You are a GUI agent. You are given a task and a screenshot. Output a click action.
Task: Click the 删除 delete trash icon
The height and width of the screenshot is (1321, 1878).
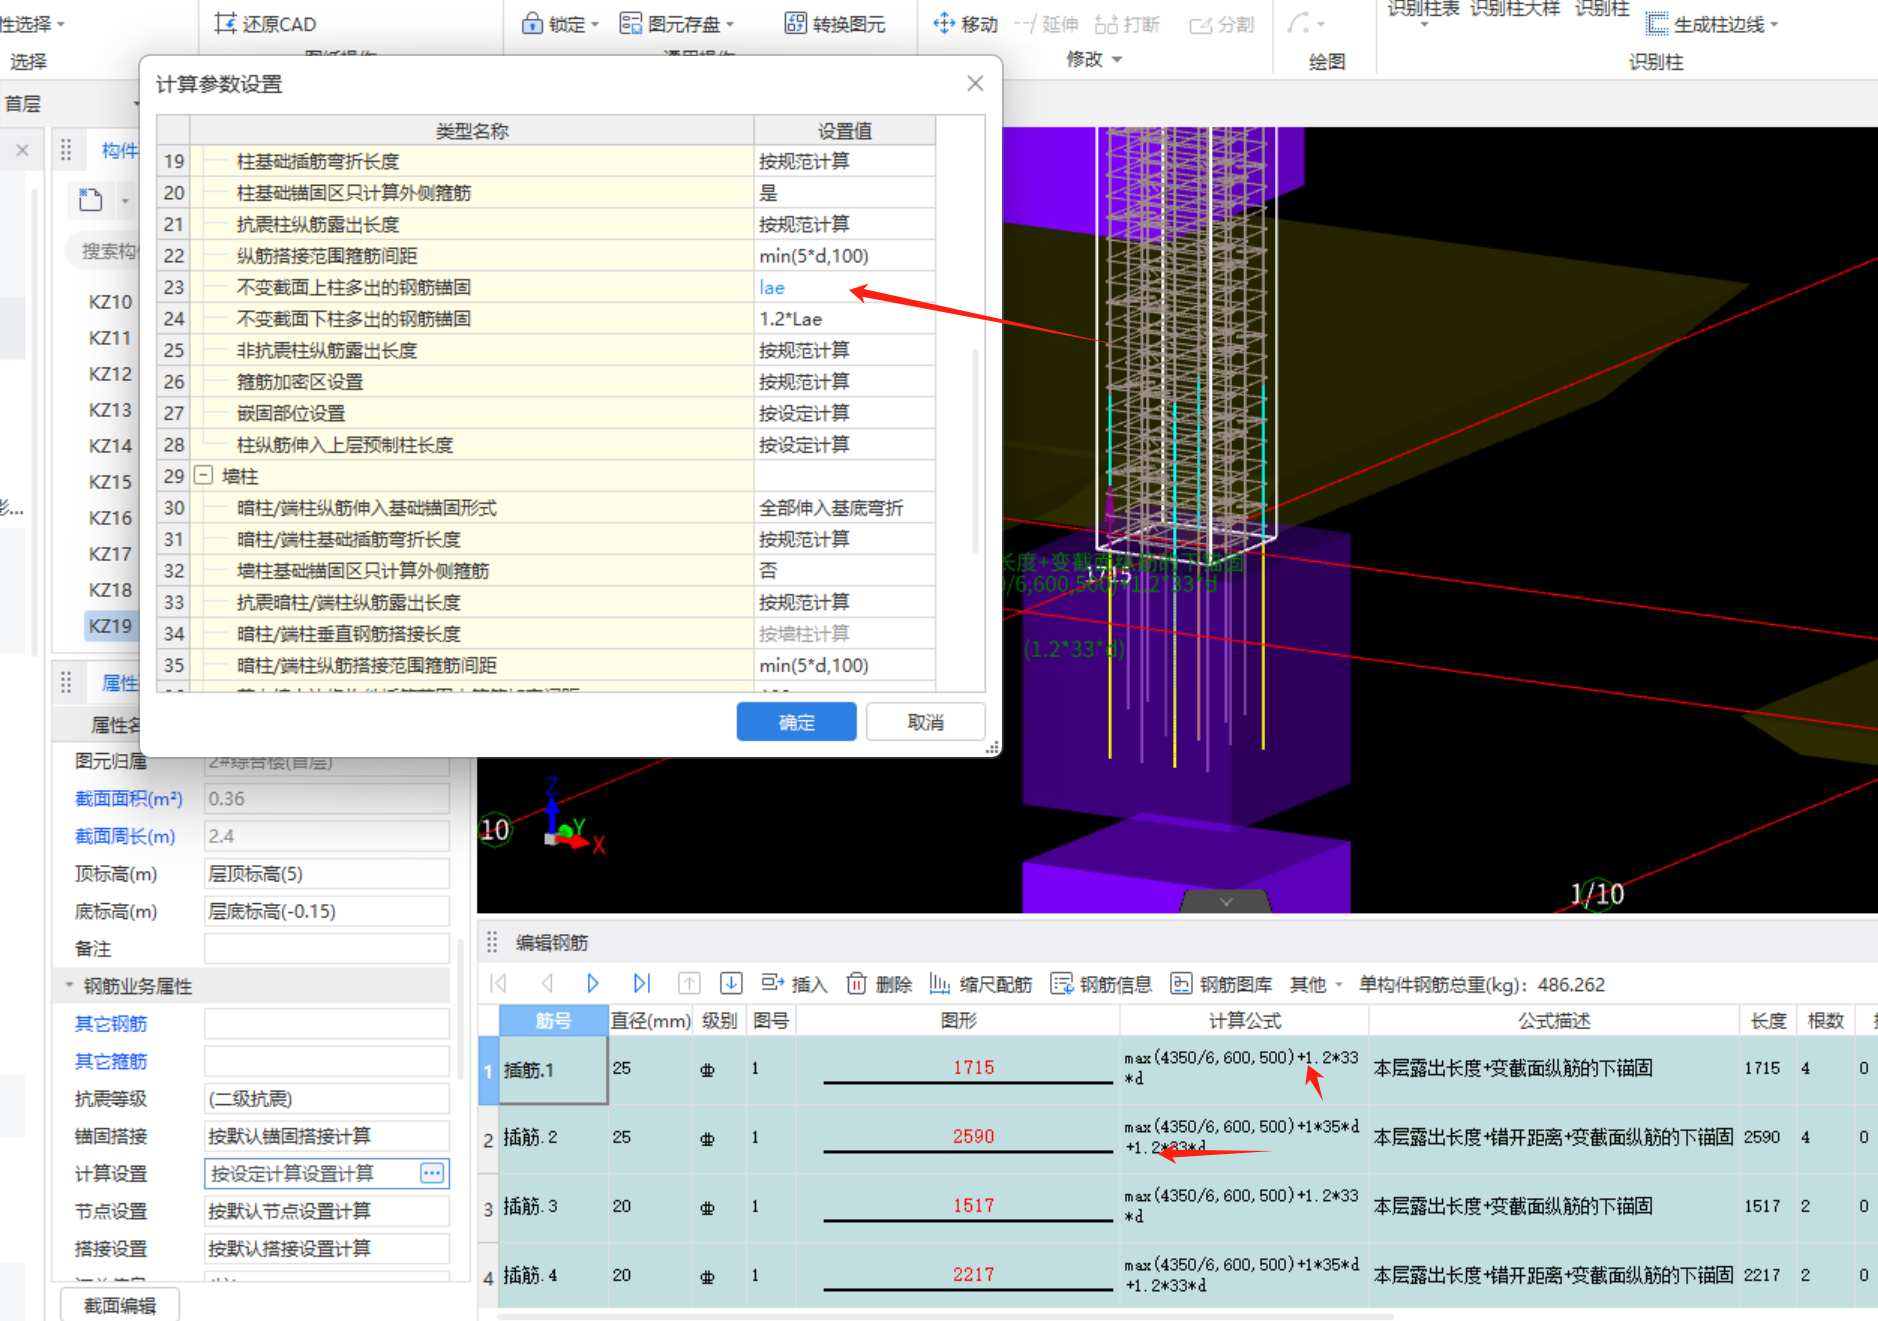click(x=856, y=984)
